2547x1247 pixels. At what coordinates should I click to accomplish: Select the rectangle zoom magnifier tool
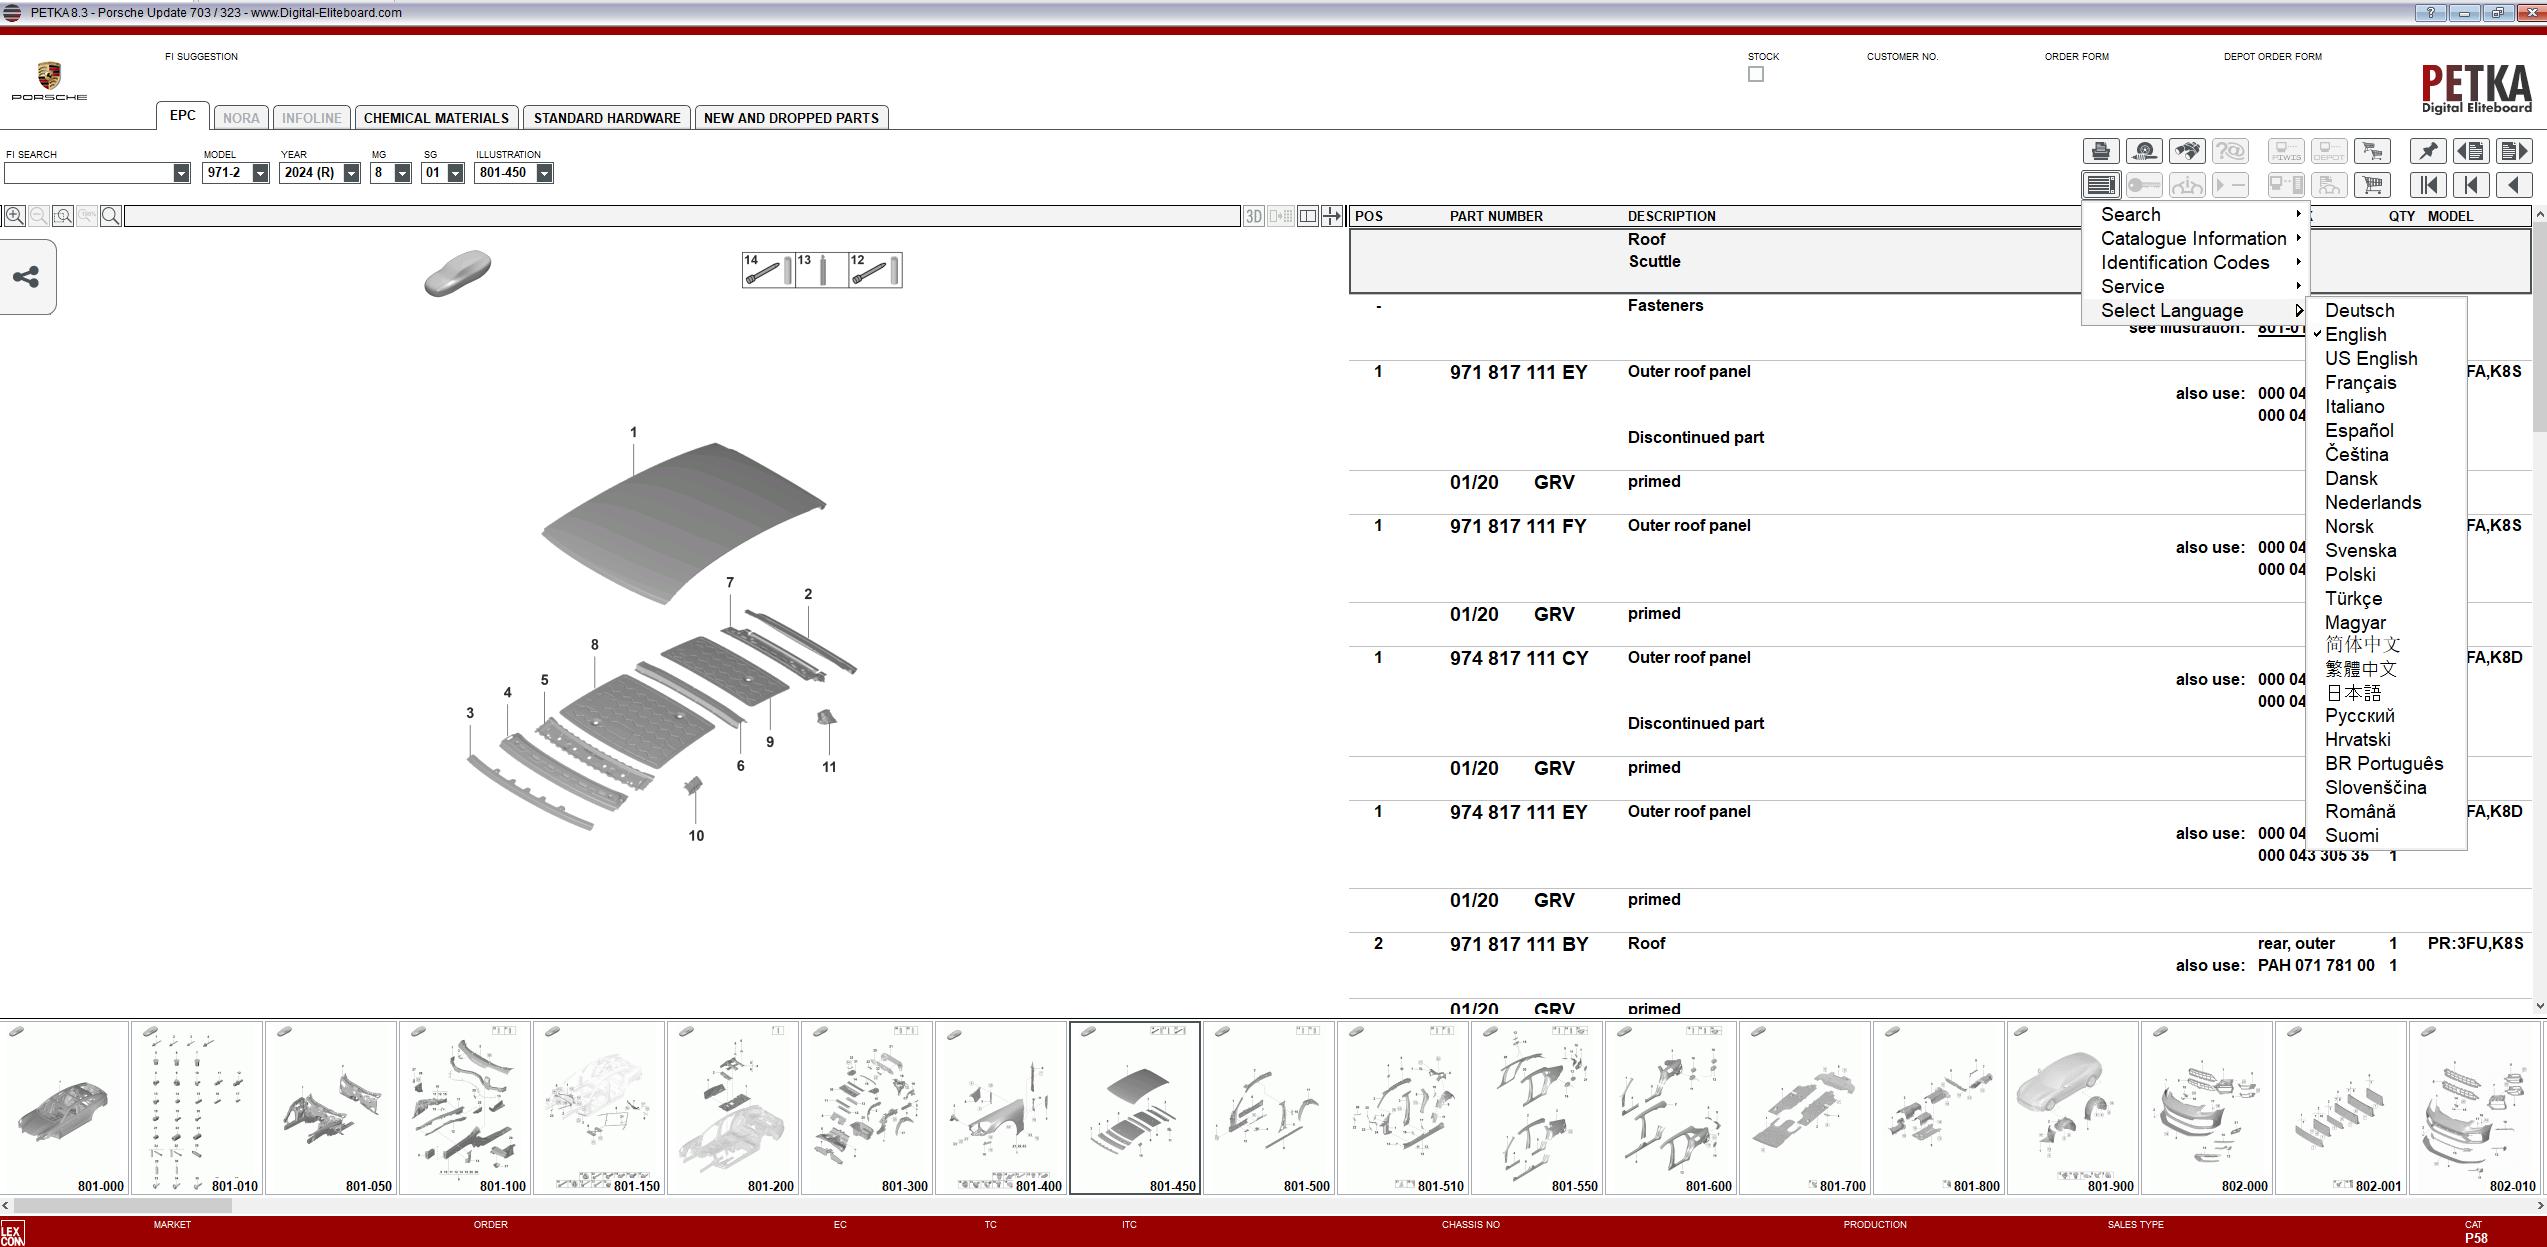63,214
